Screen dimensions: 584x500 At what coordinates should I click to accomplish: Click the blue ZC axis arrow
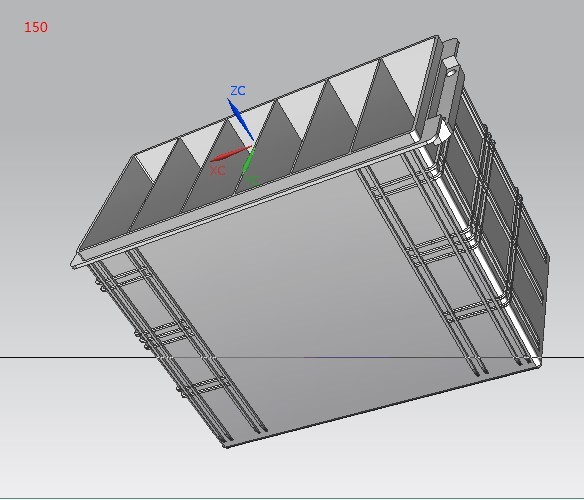point(241,119)
